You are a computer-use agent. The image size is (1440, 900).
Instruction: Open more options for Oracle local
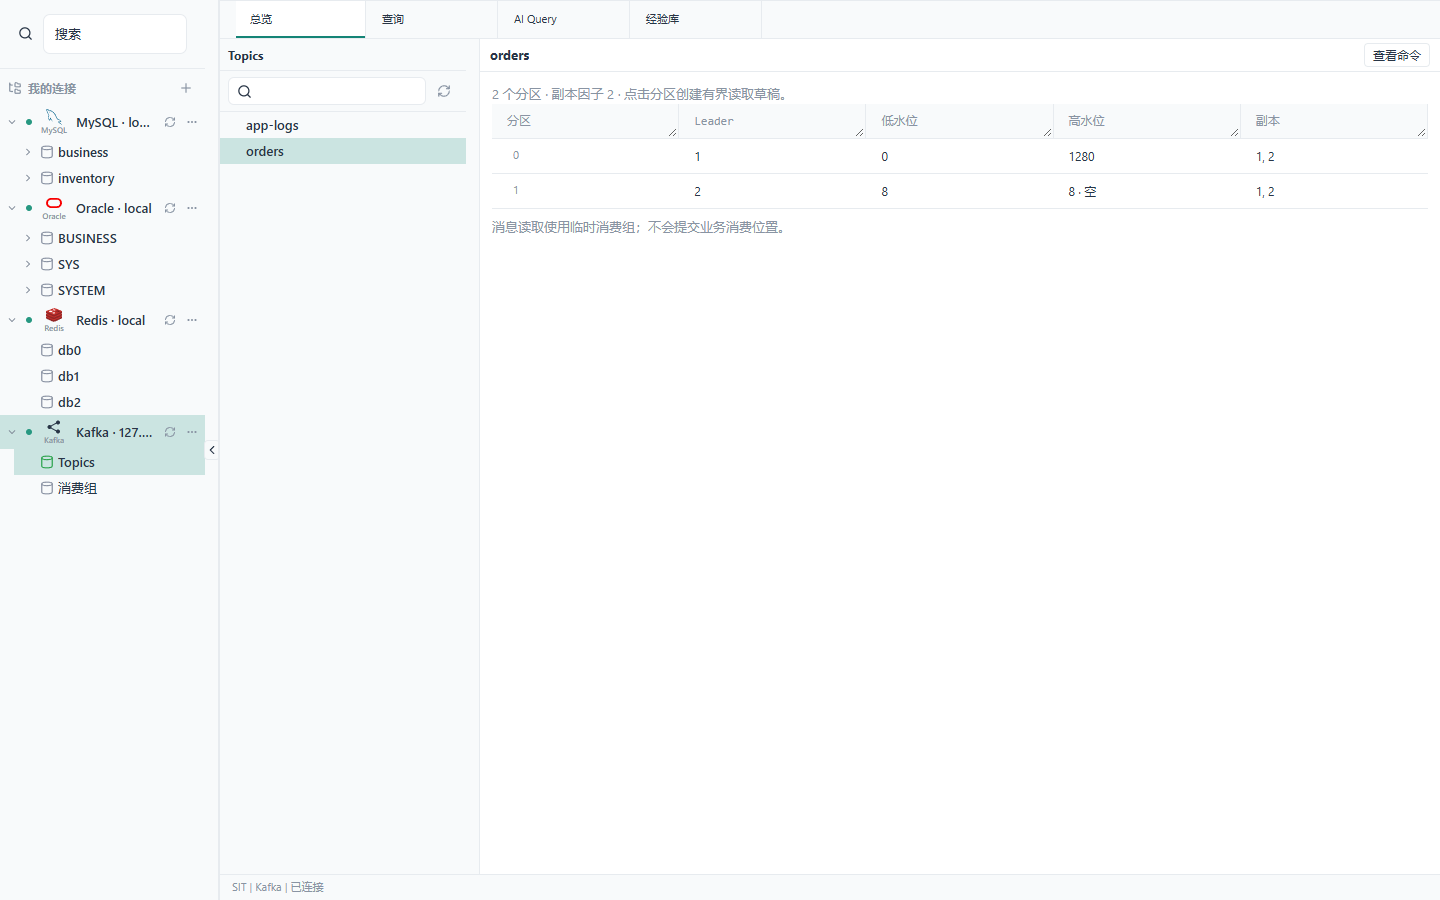click(x=192, y=208)
